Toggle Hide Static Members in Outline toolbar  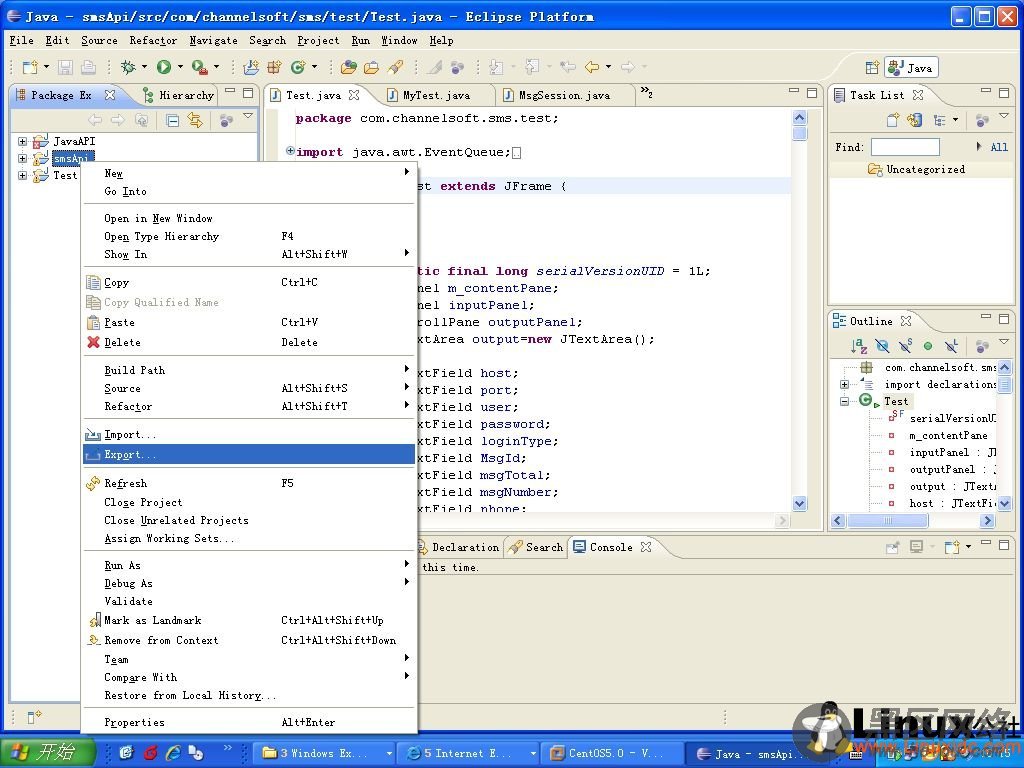tap(905, 345)
